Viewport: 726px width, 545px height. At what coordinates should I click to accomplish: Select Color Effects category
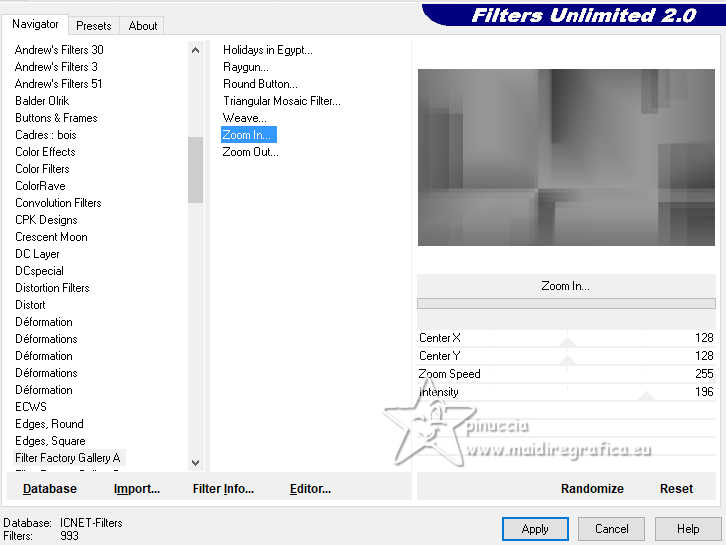pos(45,152)
